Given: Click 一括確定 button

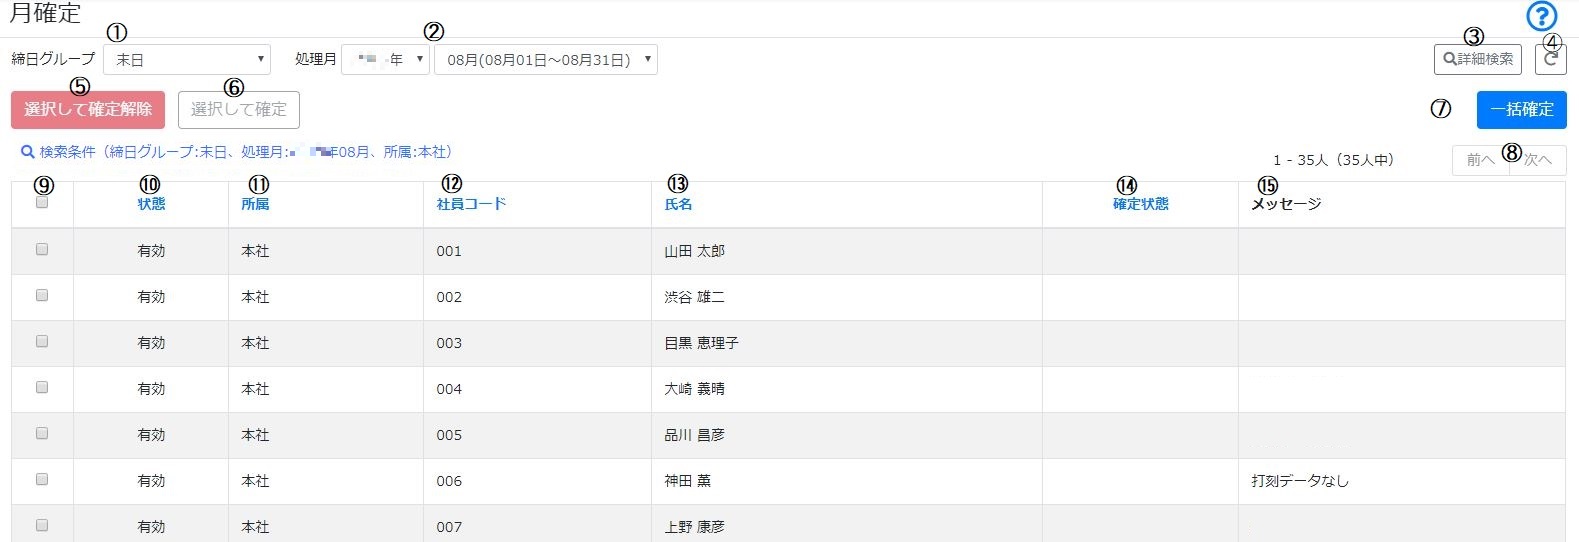Looking at the screenshot, I should click(x=1522, y=110).
